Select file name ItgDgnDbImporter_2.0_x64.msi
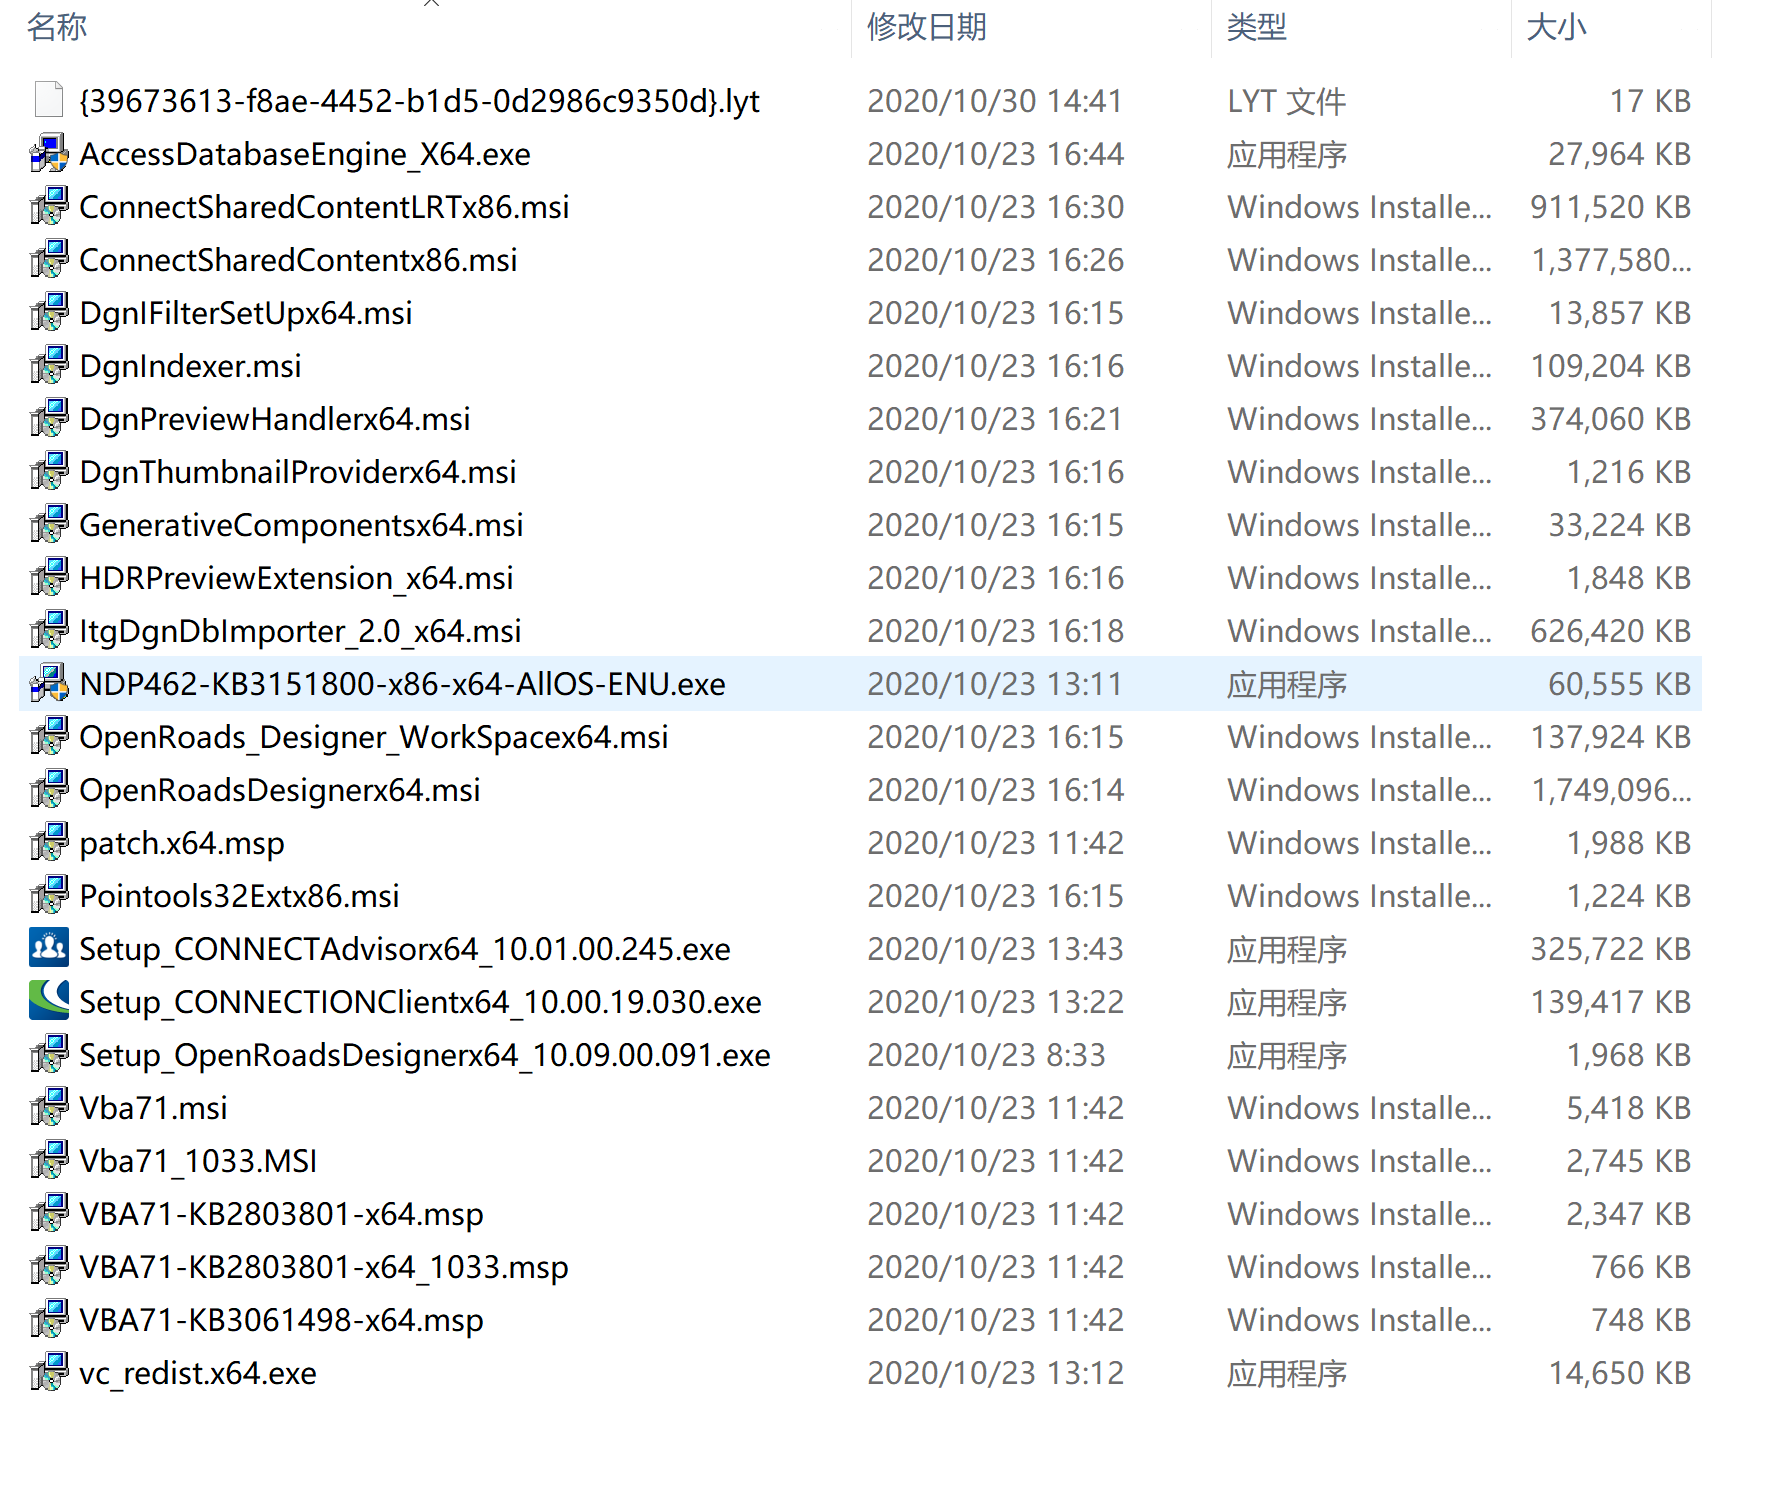Screen dimensions: 1790x1496 click(x=300, y=631)
